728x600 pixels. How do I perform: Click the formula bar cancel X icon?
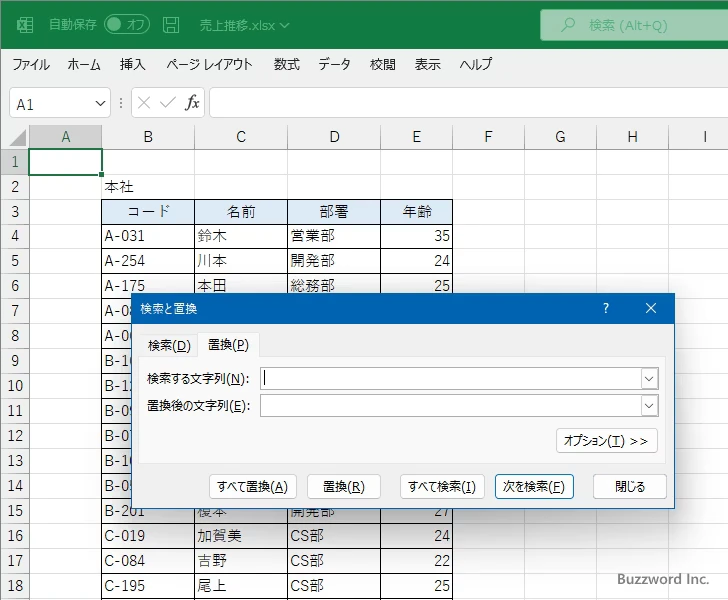(144, 103)
